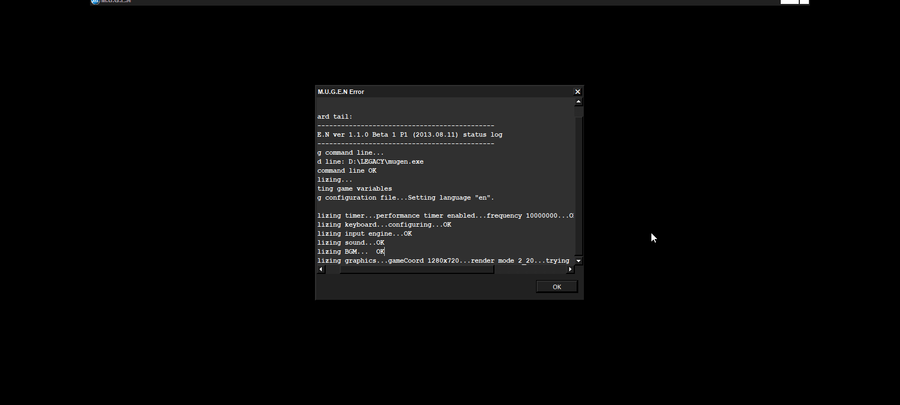This screenshot has height=405, width=900.
Task: Click the 'ting game variables' line
Action: coord(355,189)
